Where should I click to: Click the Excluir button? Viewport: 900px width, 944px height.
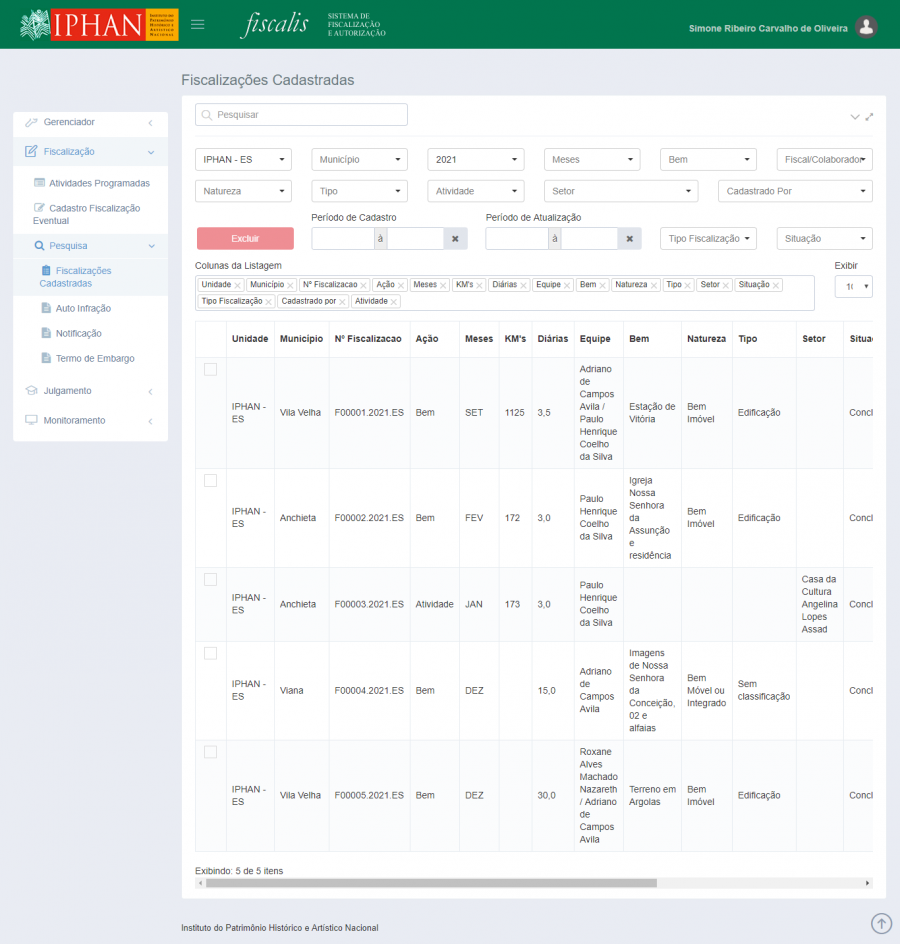click(245, 239)
